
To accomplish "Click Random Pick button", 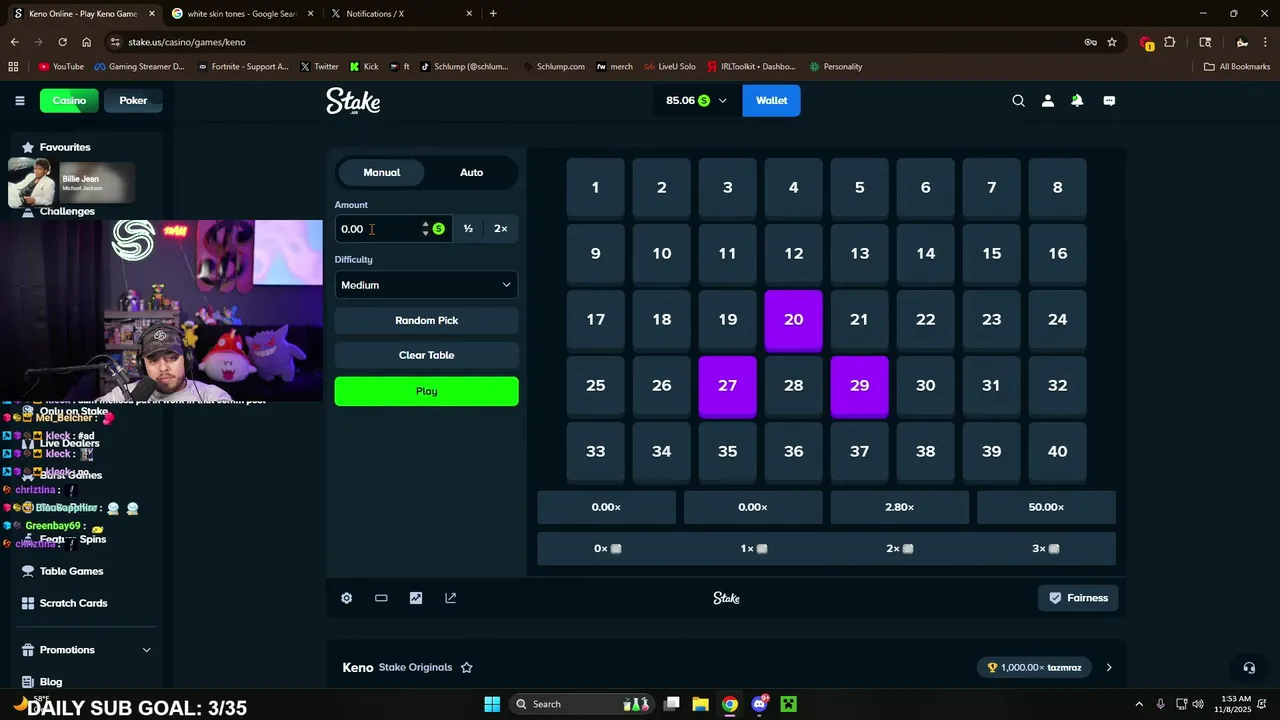I will 426,320.
